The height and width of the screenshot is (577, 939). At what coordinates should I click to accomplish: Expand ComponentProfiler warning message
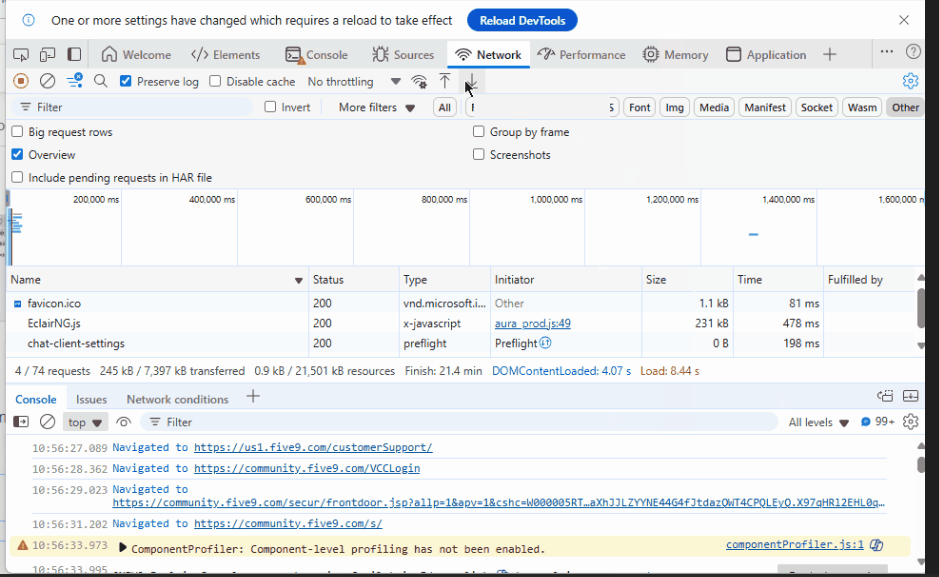pyautogui.click(x=123, y=547)
